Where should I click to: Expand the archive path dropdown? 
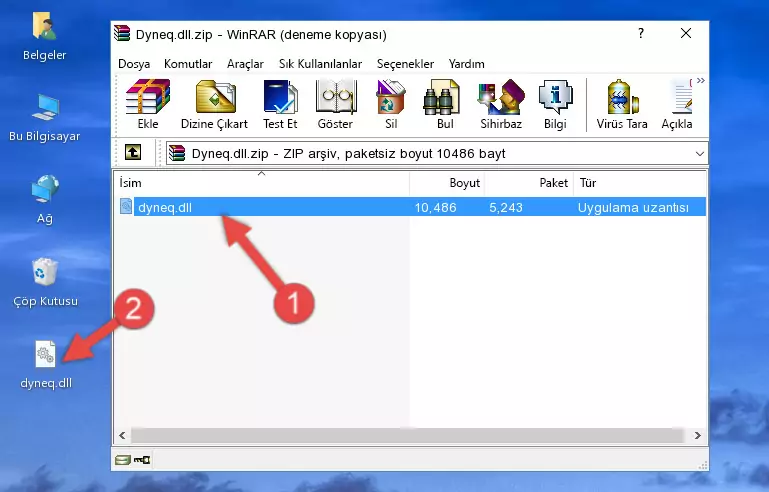tap(699, 154)
